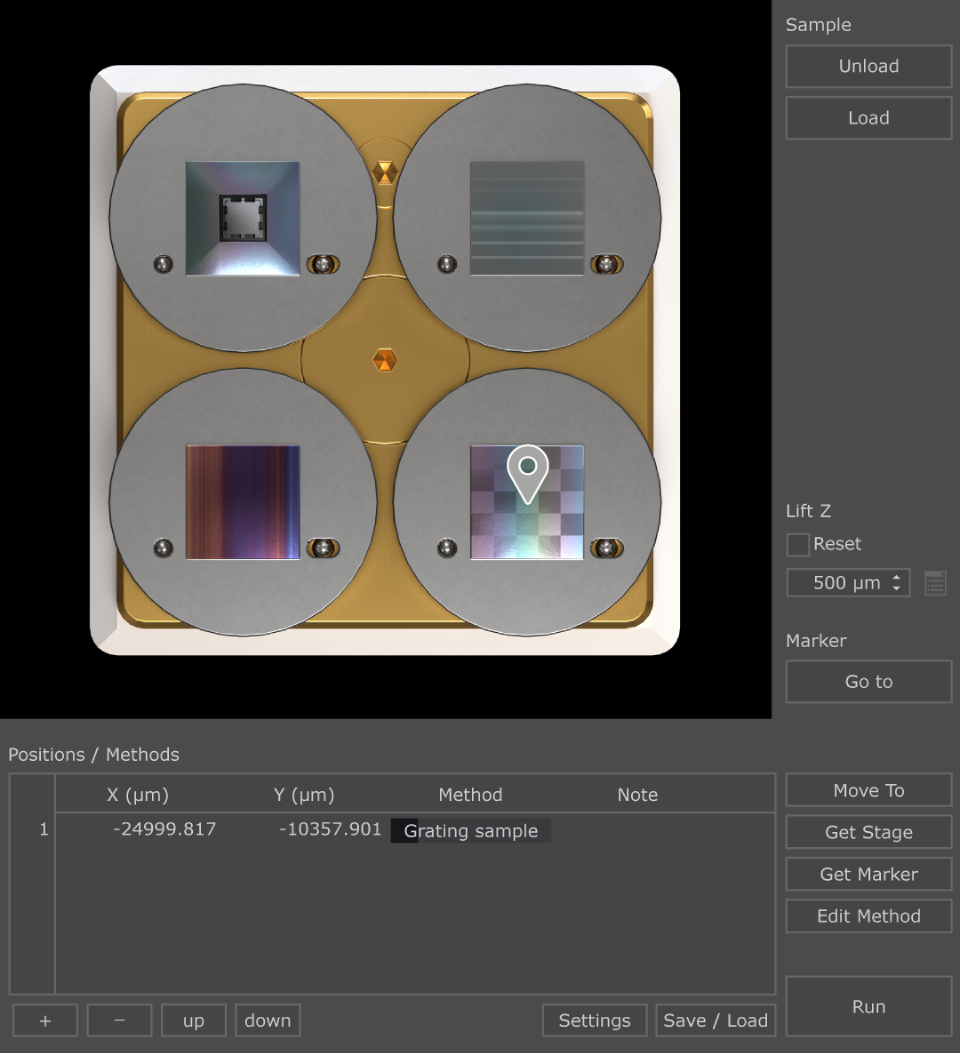
Task: Select the bottom-left purple striped sample
Action: pos(242,502)
